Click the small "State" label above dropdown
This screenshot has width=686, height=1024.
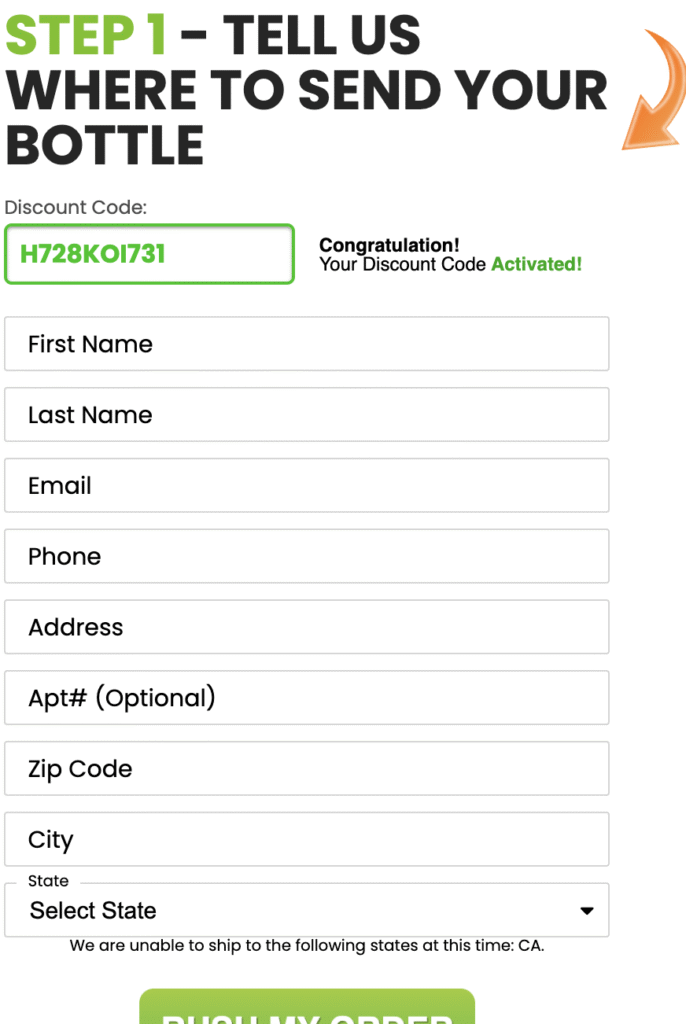48,881
